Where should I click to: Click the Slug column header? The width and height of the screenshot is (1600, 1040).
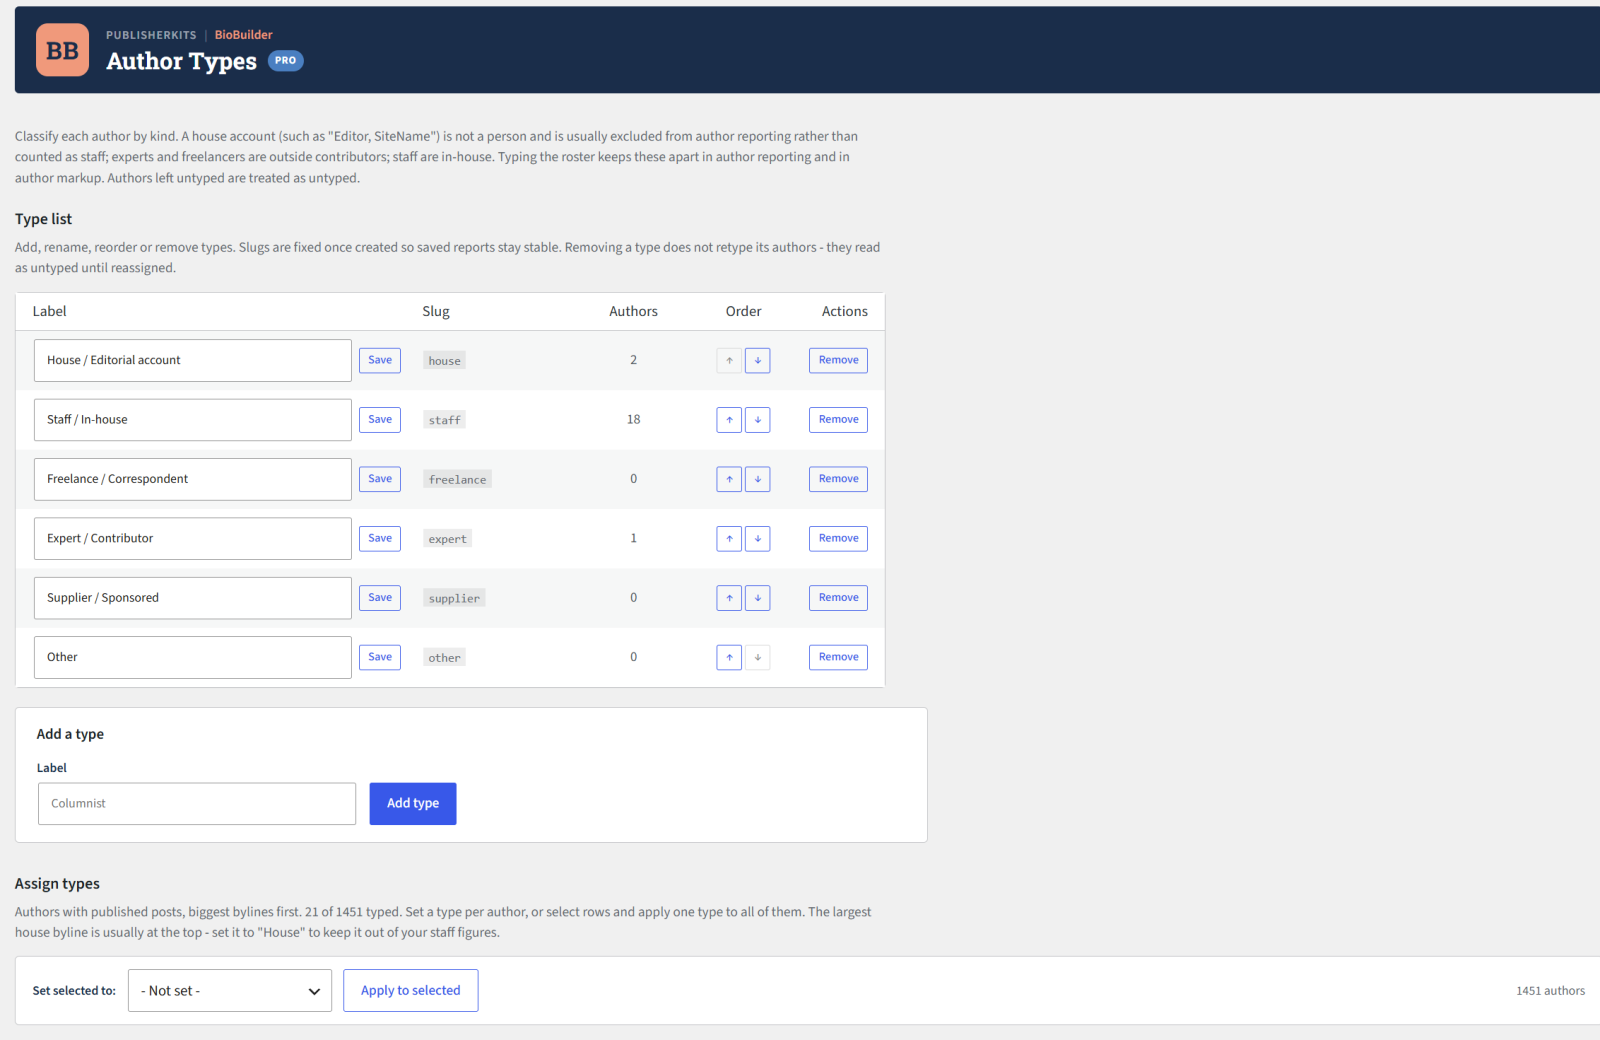coord(436,312)
